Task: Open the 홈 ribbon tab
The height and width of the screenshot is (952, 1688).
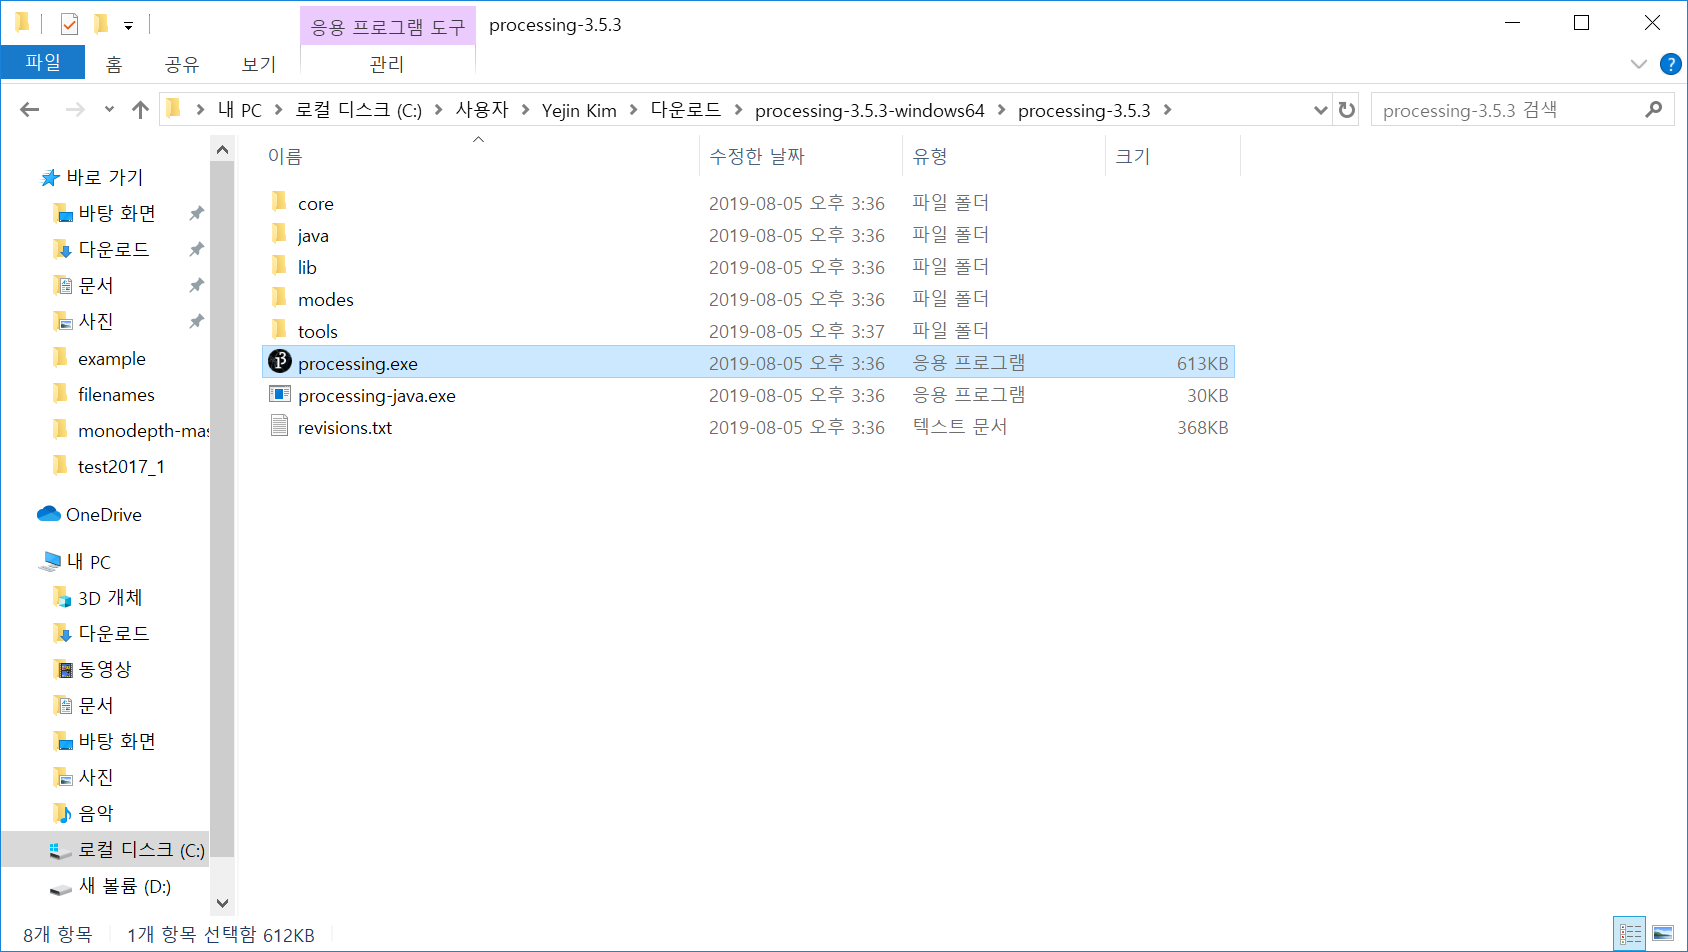Action: [114, 64]
